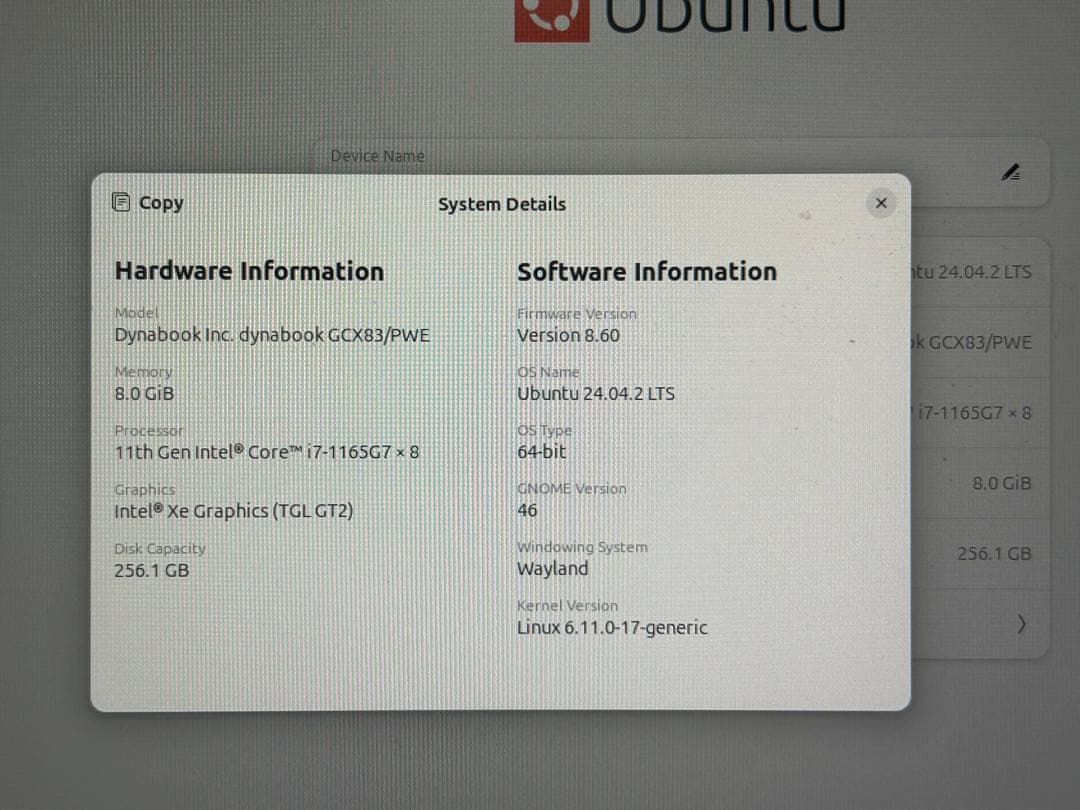Click the pencil icon to edit device name
This screenshot has width=1080, height=810.
tap(1012, 172)
